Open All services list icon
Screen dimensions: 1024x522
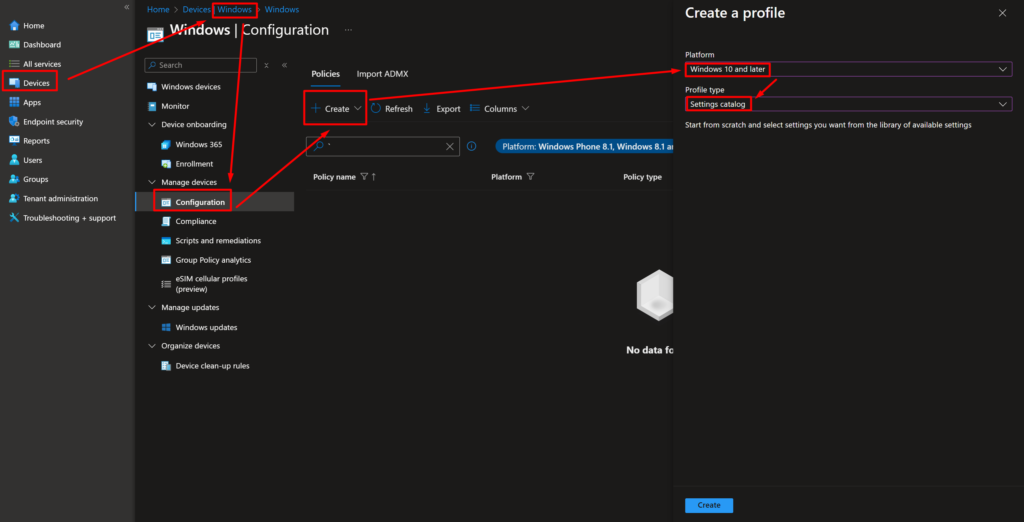14,64
